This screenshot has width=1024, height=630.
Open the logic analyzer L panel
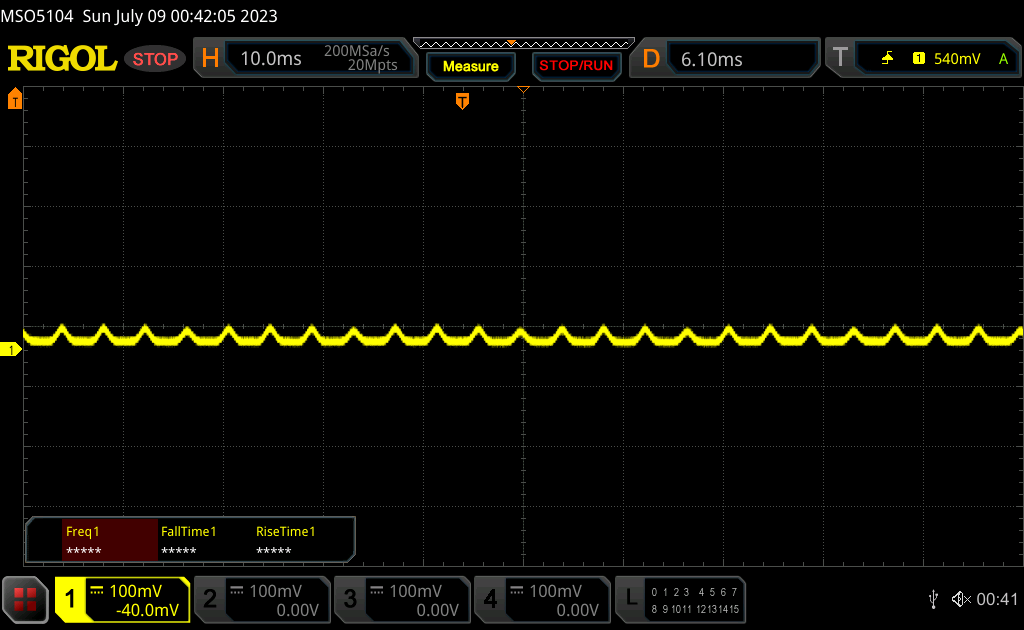pyautogui.click(x=630, y=599)
